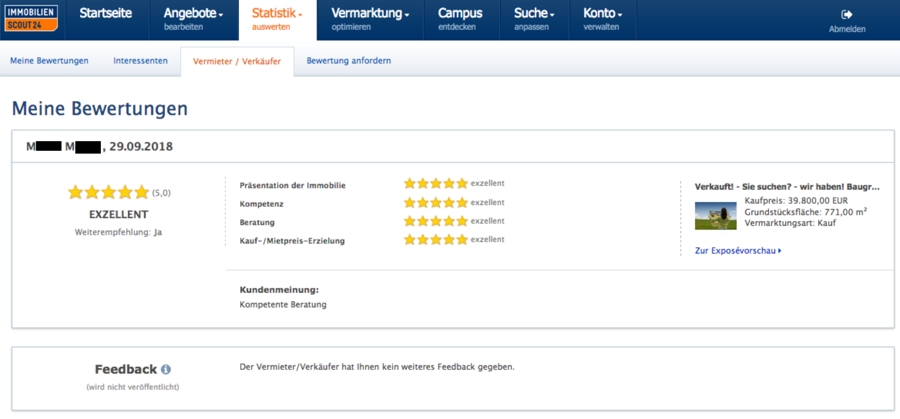Click the Beratung star rating

pos(436,221)
